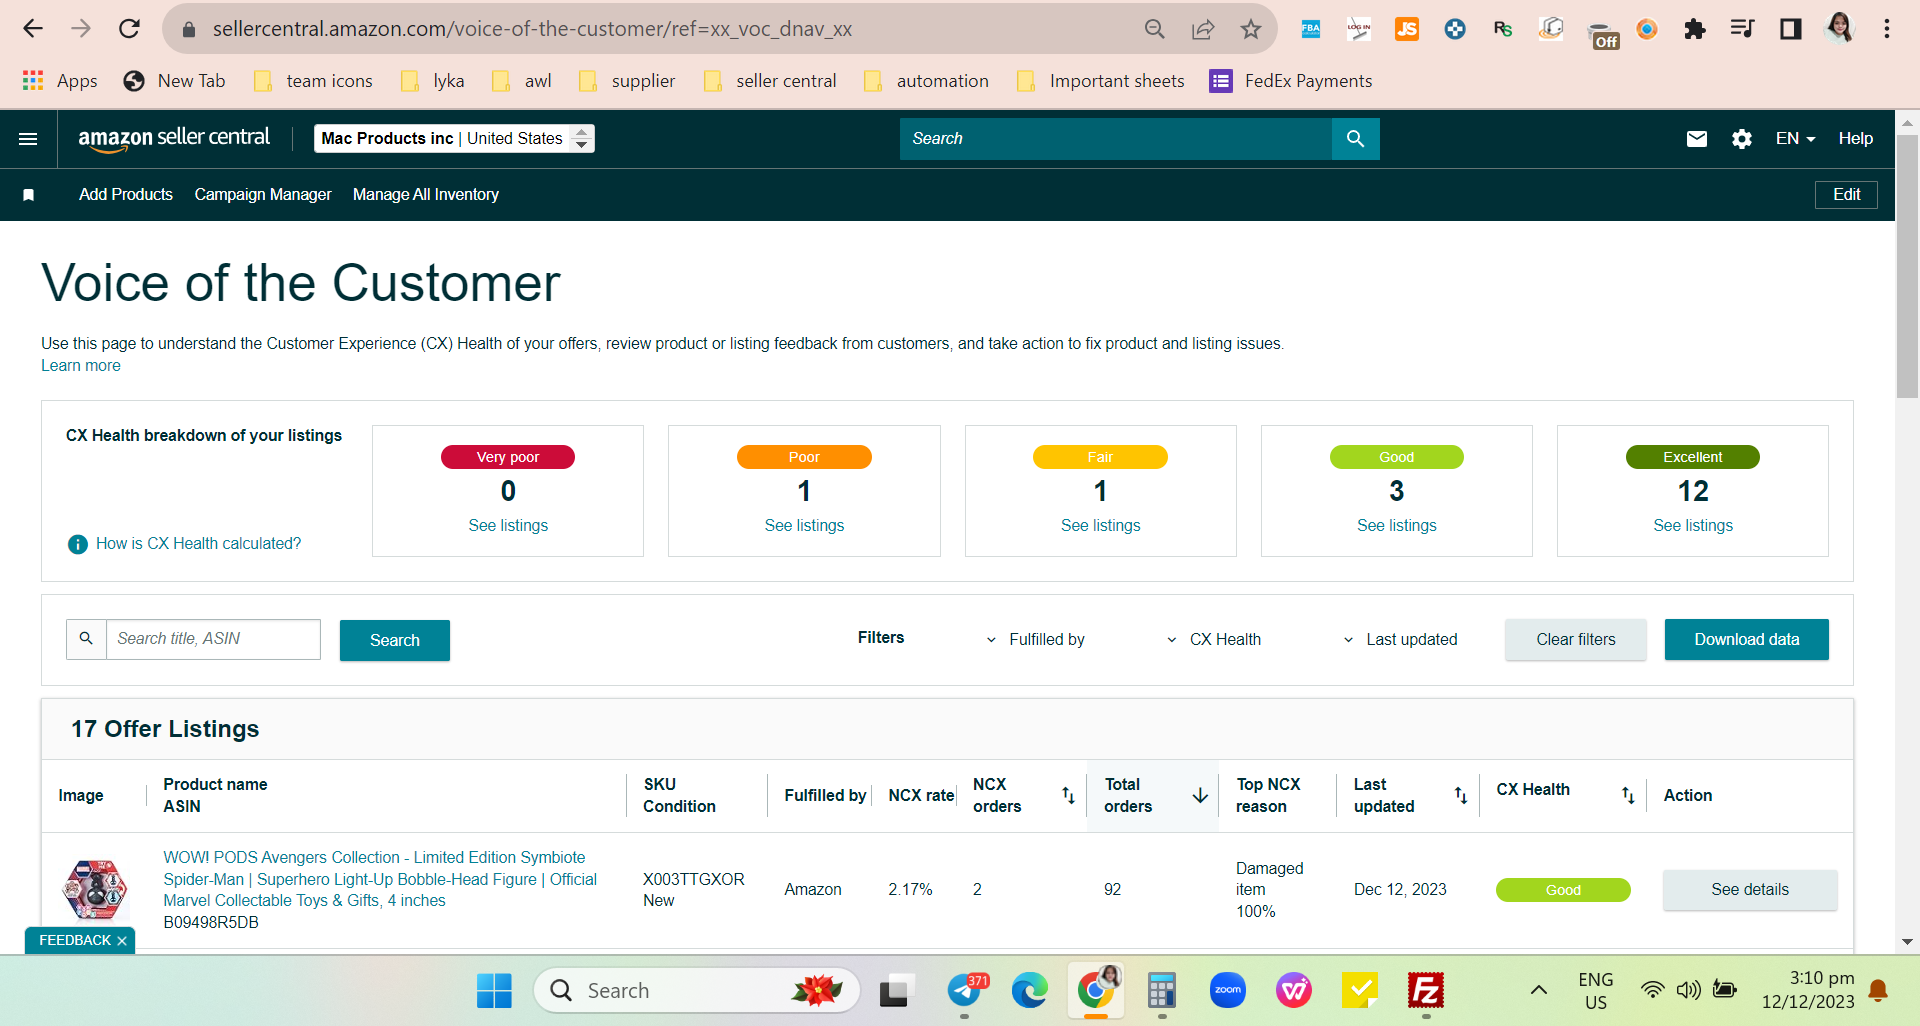The image size is (1920, 1026).
Task: Open the Chrome three-dot menu
Action: coord(1887,29)
